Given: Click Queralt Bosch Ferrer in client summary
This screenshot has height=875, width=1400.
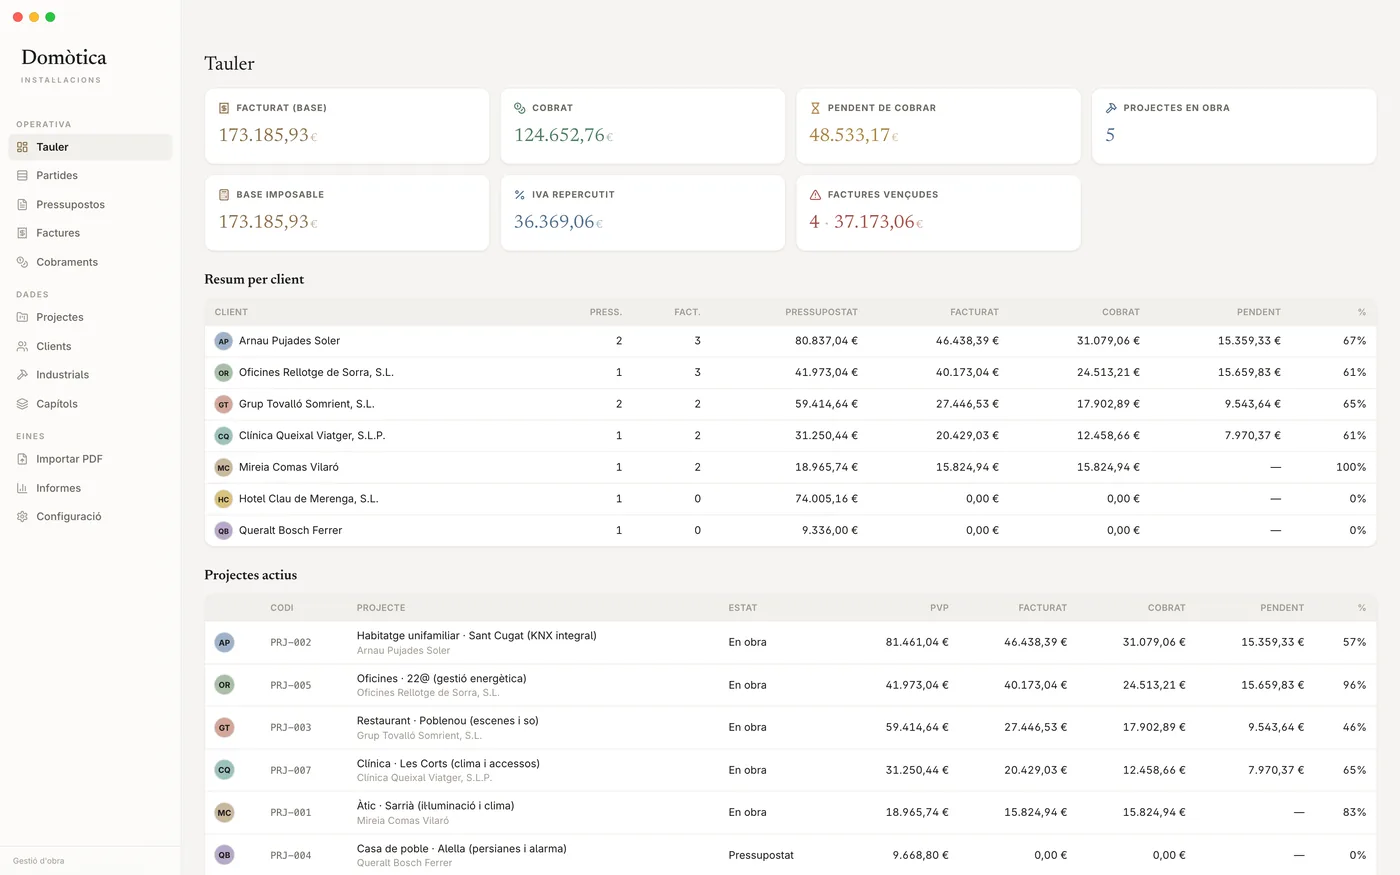Looking at the screenshot, I should click(290, 530).
